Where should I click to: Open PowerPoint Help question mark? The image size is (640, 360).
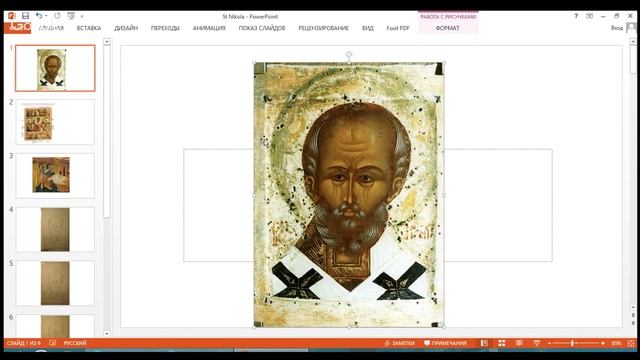(576, 16)
